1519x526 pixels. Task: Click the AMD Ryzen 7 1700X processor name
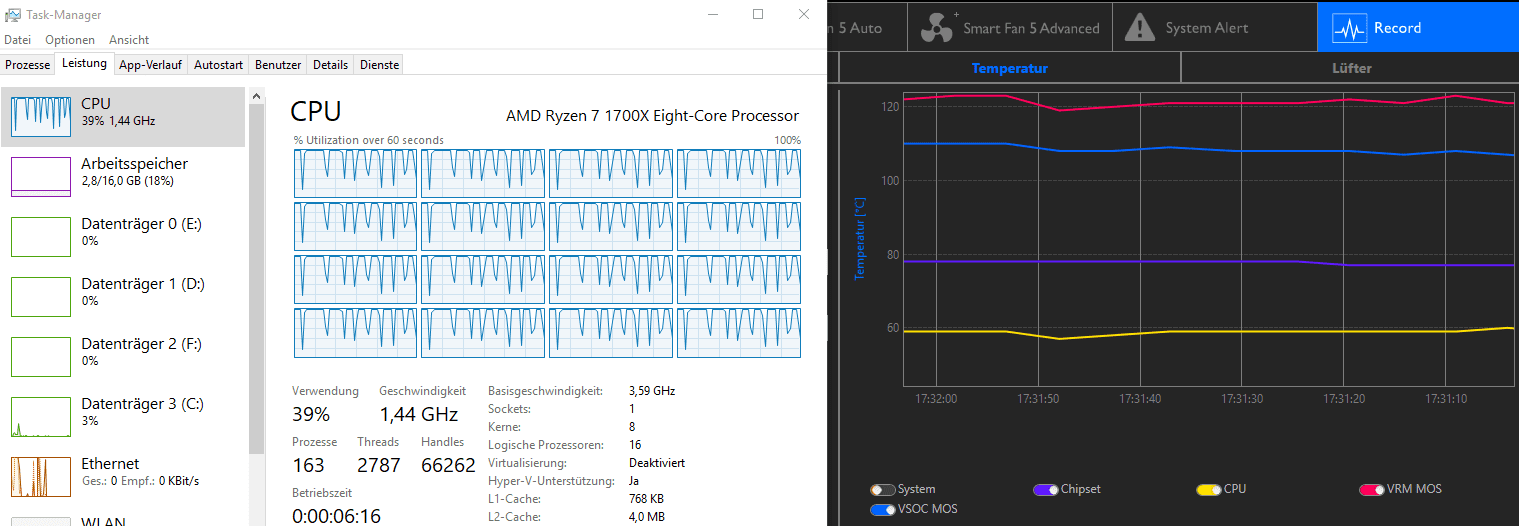(x=652, y=115)
